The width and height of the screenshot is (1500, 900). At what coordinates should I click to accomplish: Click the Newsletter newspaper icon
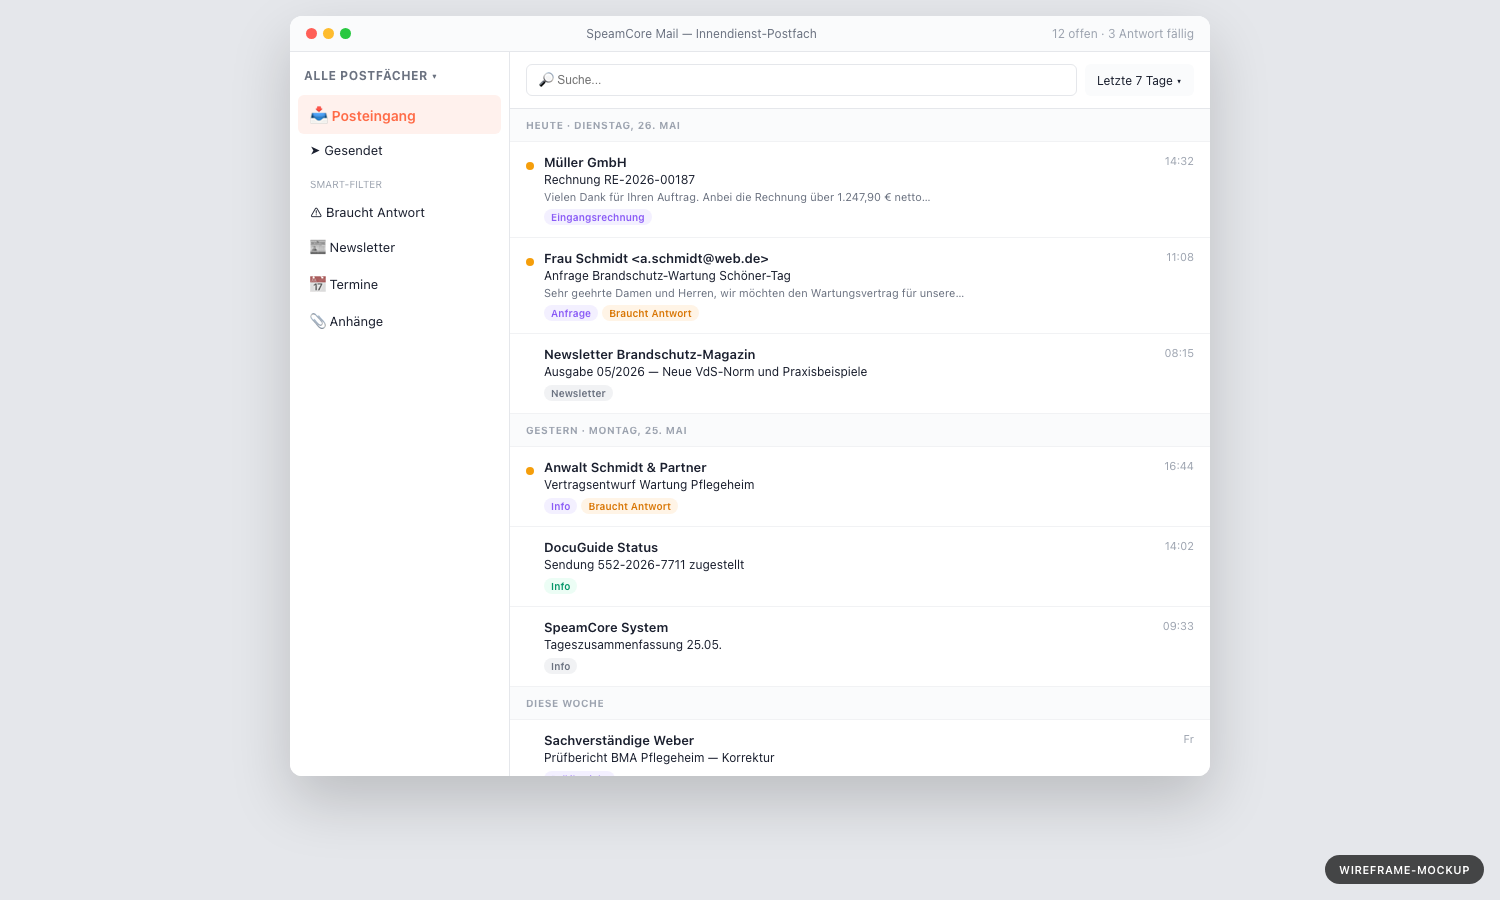[x=318, y=247]
